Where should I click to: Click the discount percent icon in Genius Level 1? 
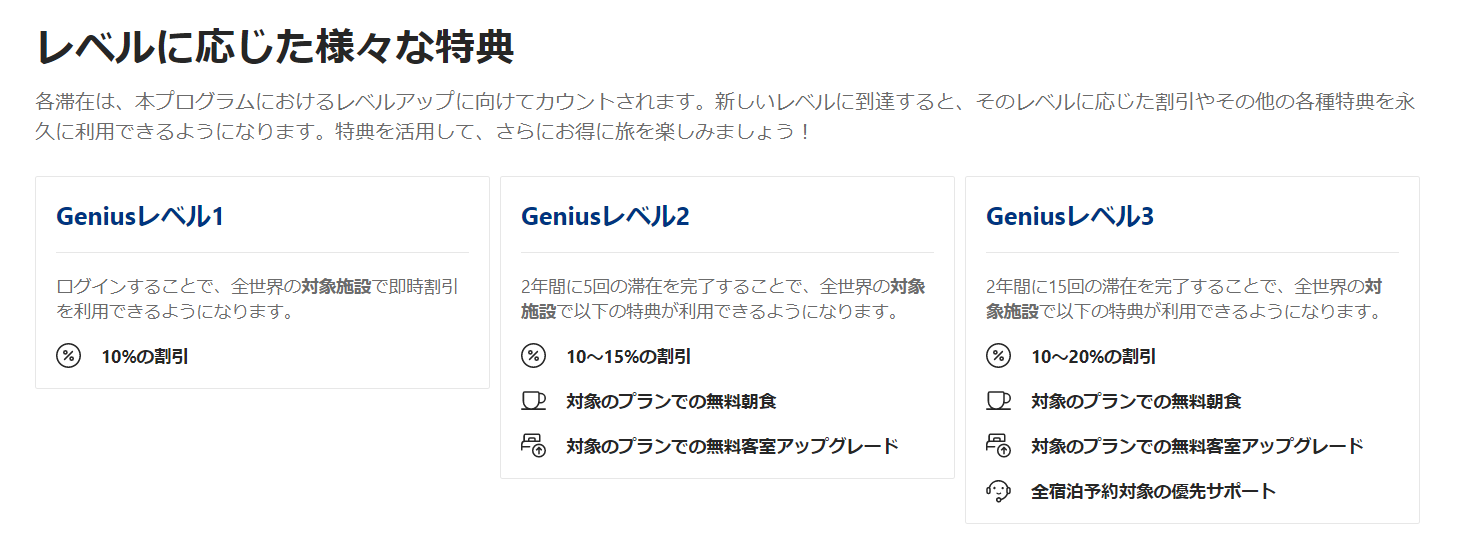click(68, 356)
